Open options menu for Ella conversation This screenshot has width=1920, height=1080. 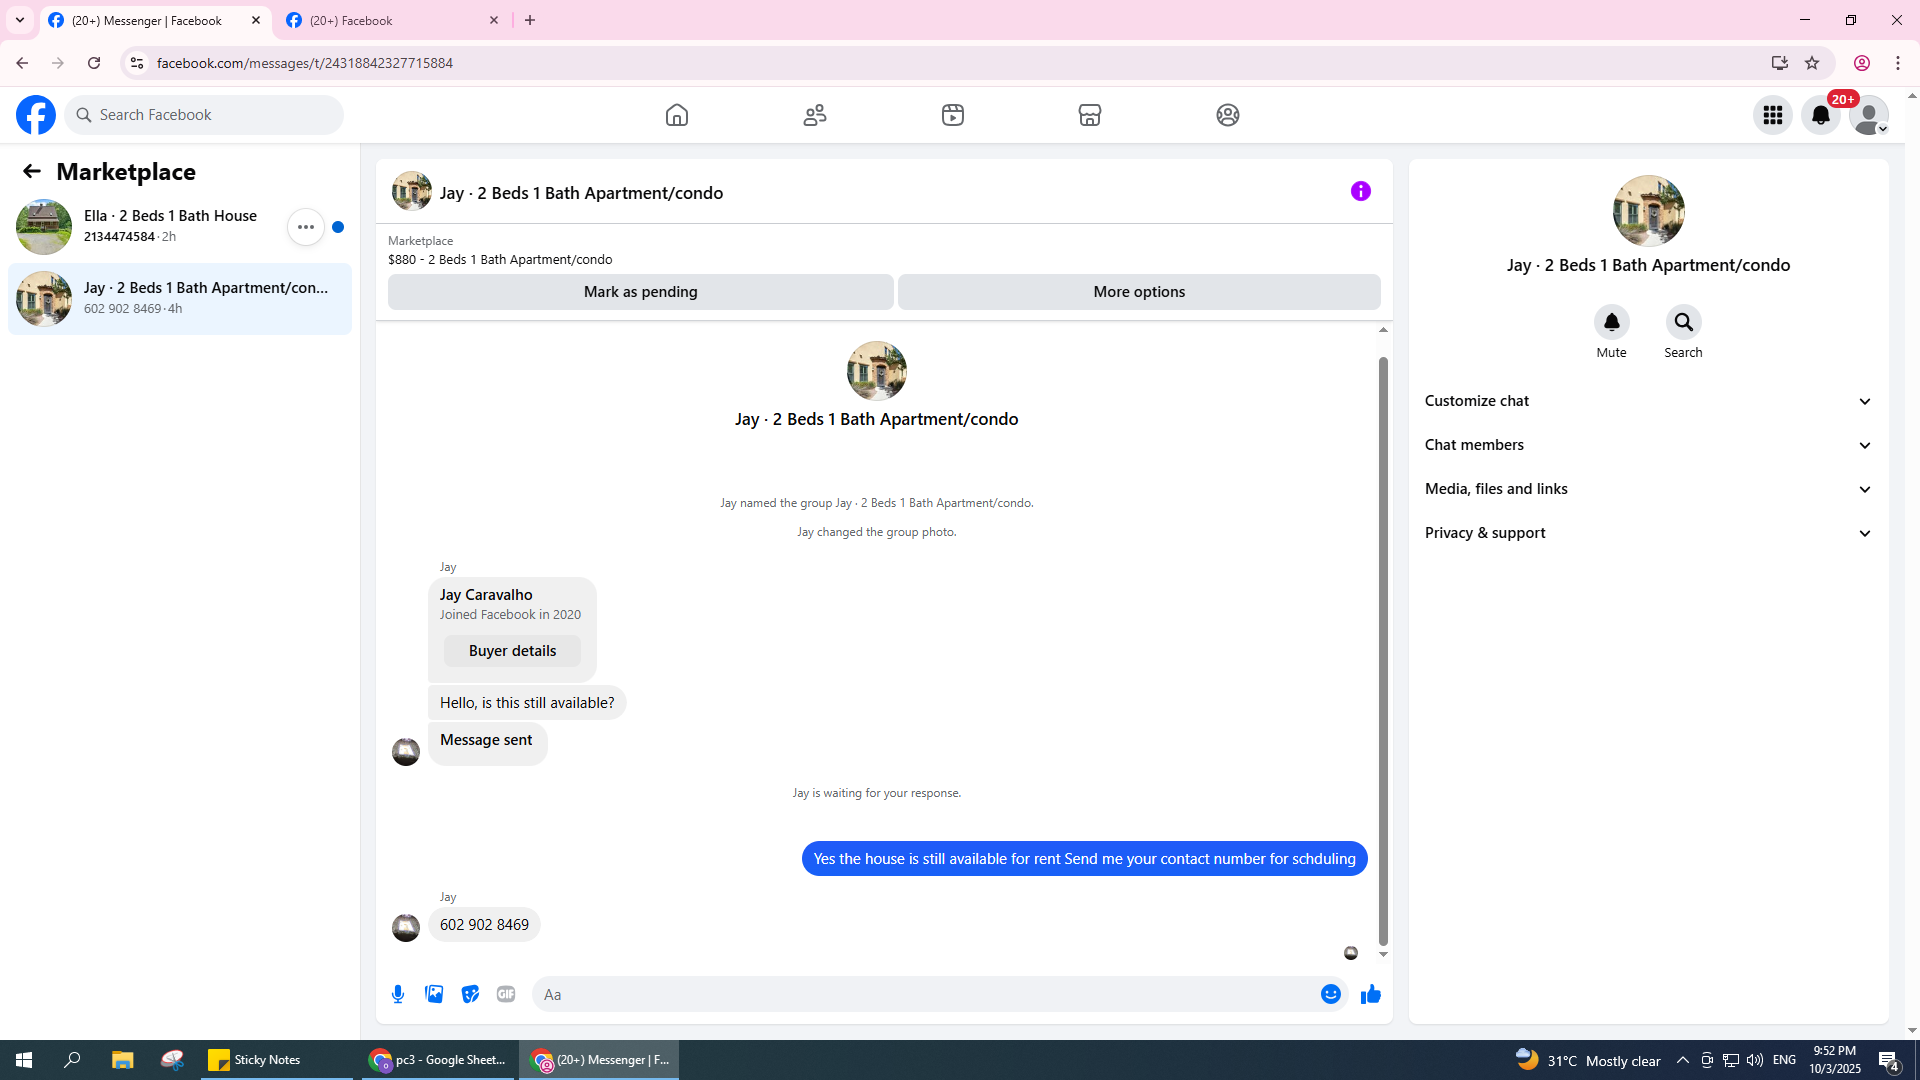[306, 227]
